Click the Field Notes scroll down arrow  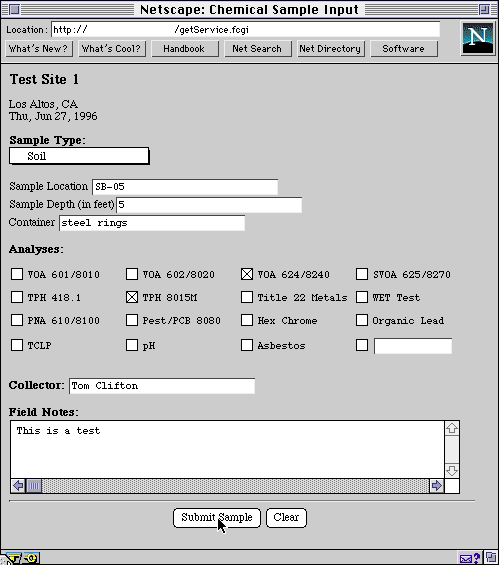pos(452,471)
